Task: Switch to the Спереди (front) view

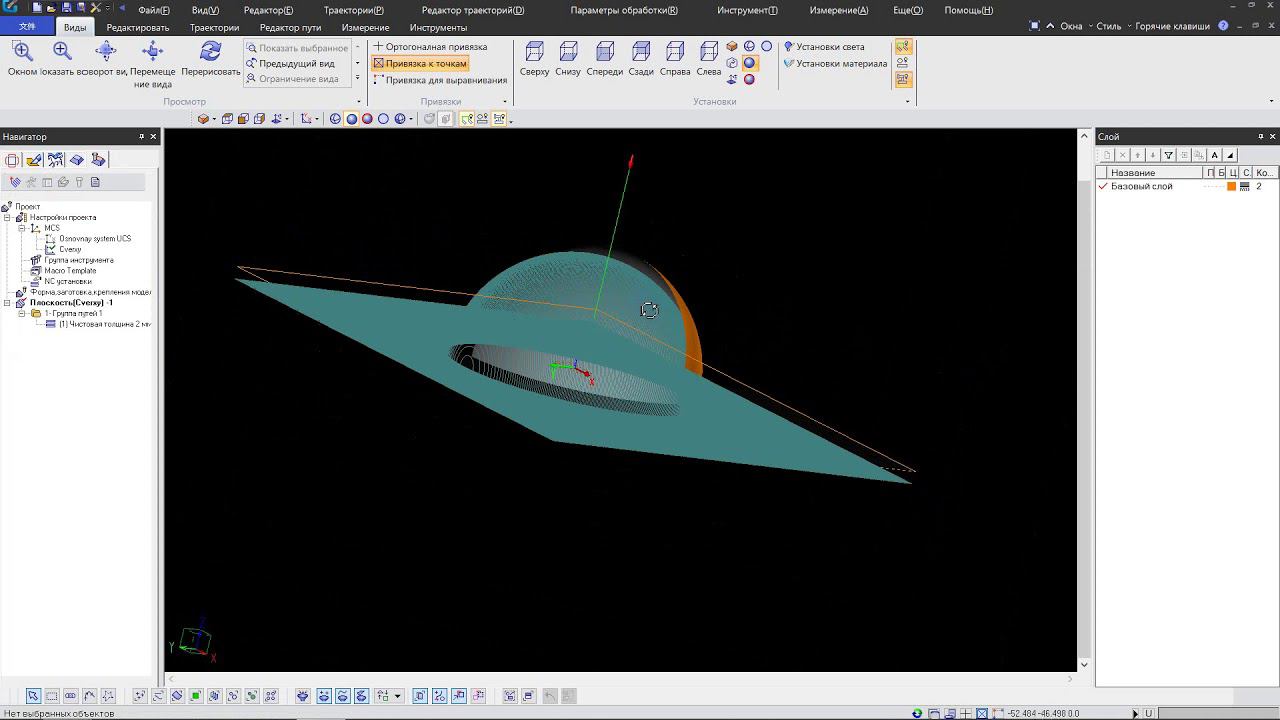Action: point(604,52)
